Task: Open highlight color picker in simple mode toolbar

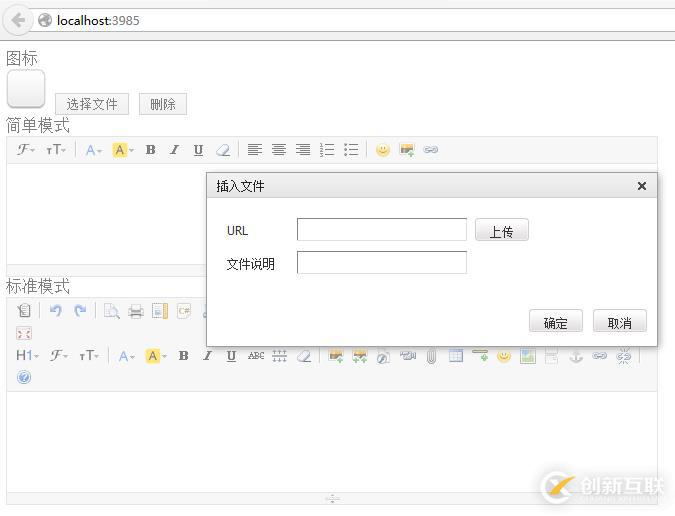Action: point(123,150)
